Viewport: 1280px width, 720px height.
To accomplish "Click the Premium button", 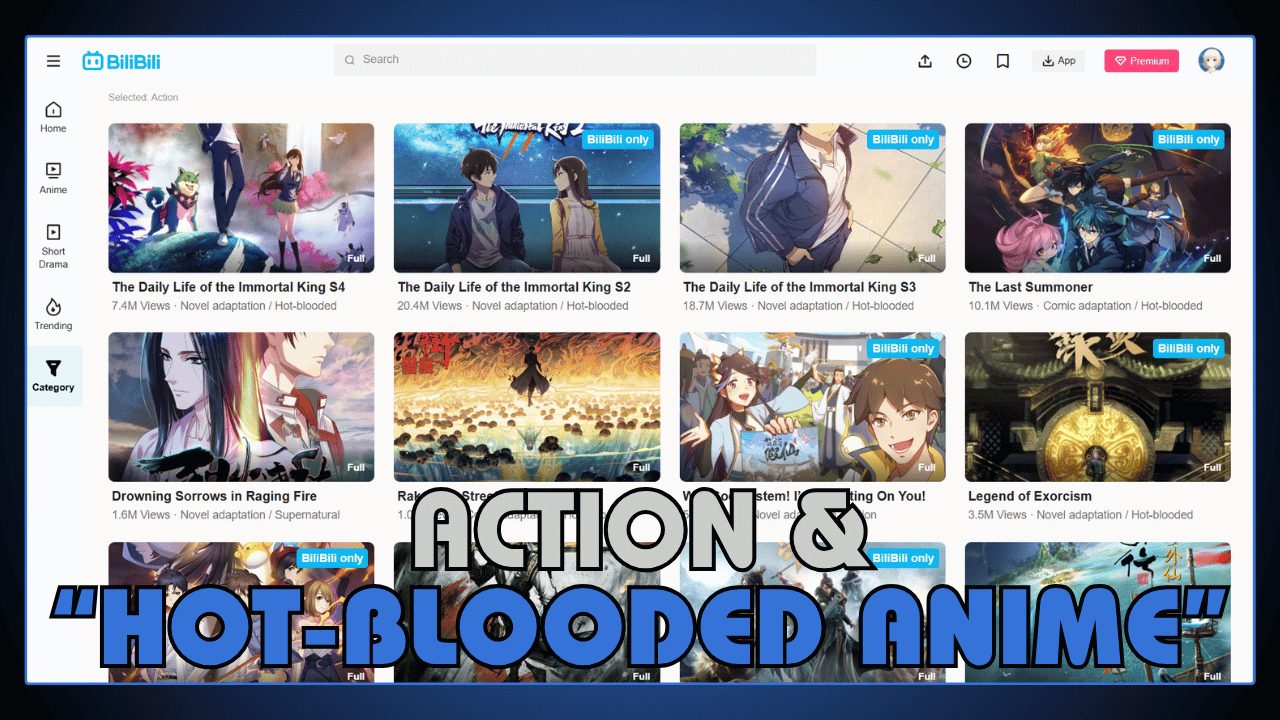I will [1141, 60].
